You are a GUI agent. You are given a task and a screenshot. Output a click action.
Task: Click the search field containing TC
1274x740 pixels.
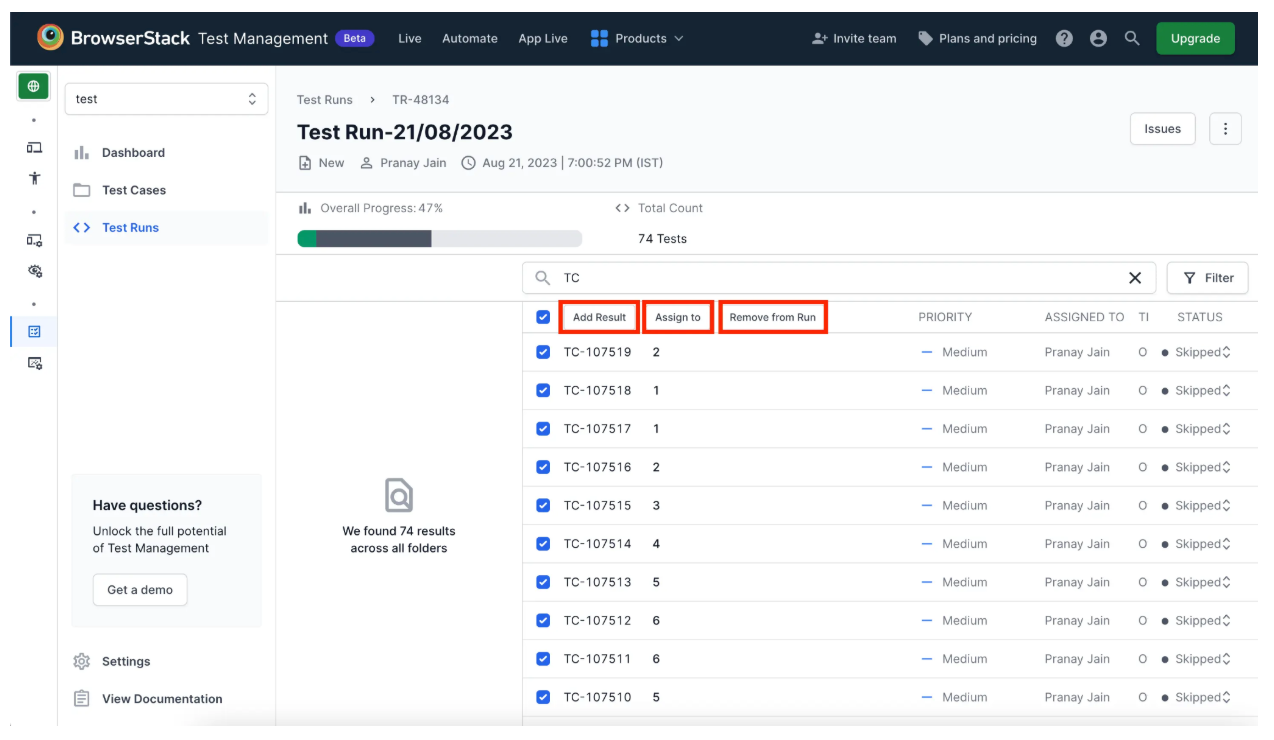coord(839,278)
